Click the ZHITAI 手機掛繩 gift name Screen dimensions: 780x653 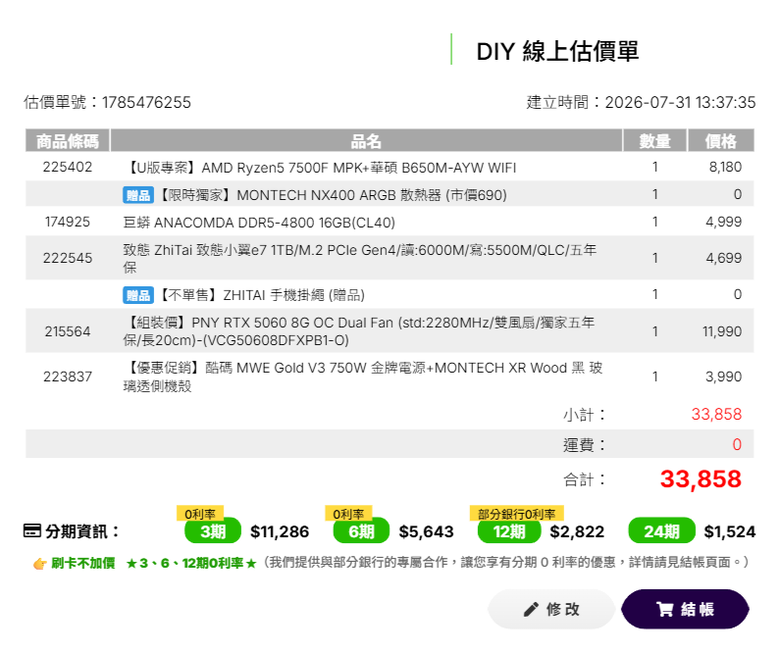[261, 295]
